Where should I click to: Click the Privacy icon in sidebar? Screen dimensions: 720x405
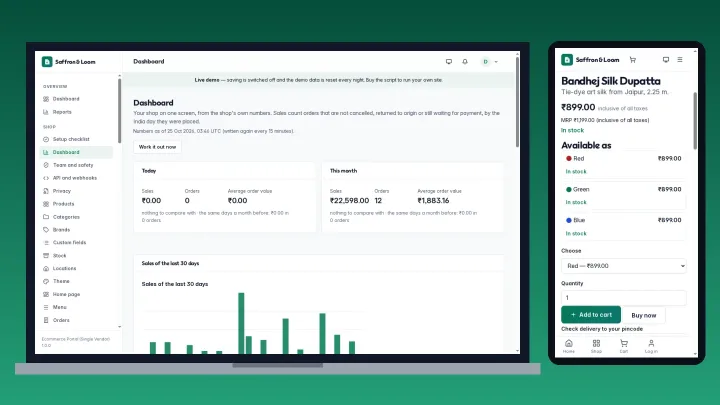(46, 191)
